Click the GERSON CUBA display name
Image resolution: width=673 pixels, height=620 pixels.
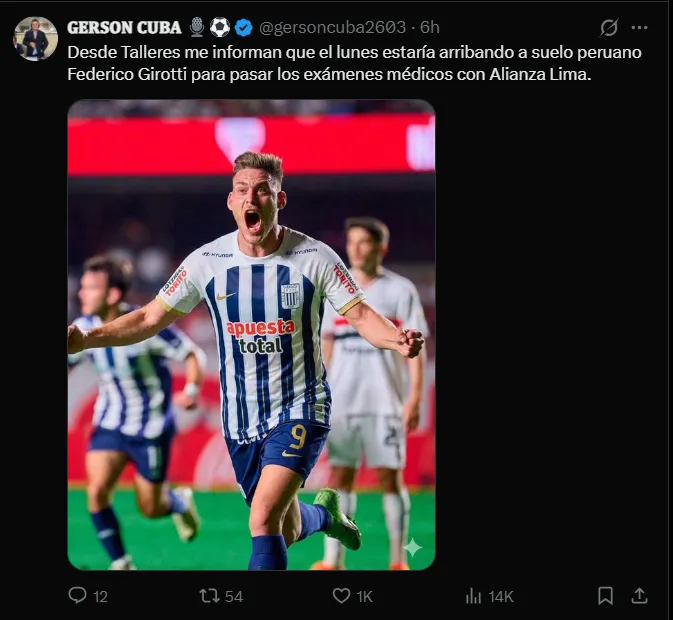click(x=124, y=27)
